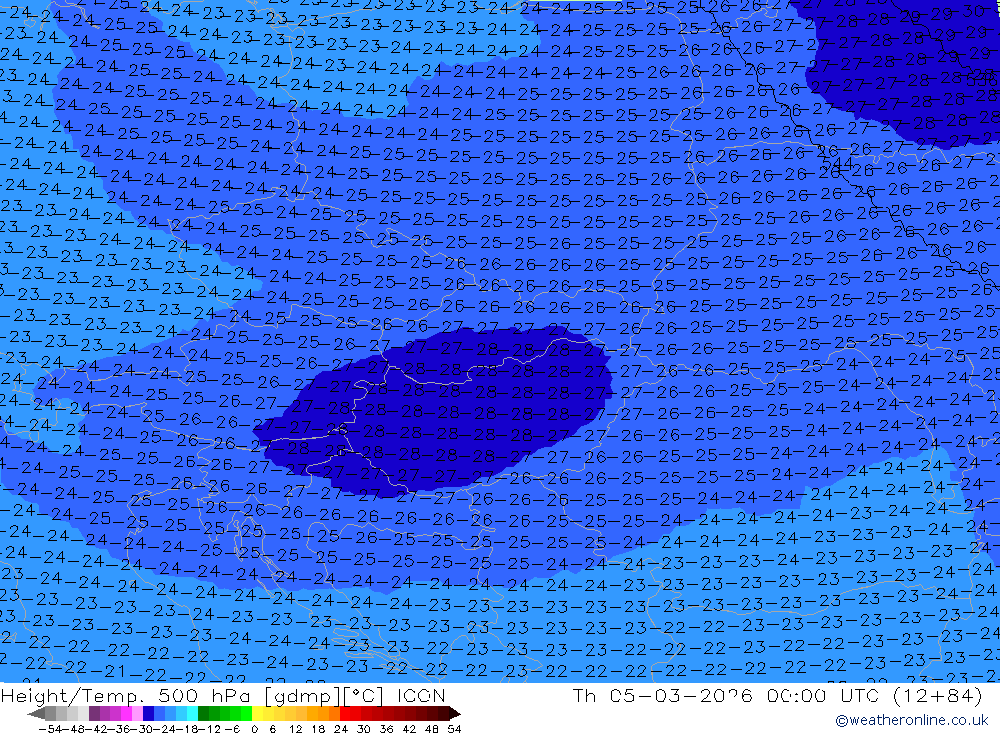Click the weatheronline.co.uk copyright link

[911, 720]
